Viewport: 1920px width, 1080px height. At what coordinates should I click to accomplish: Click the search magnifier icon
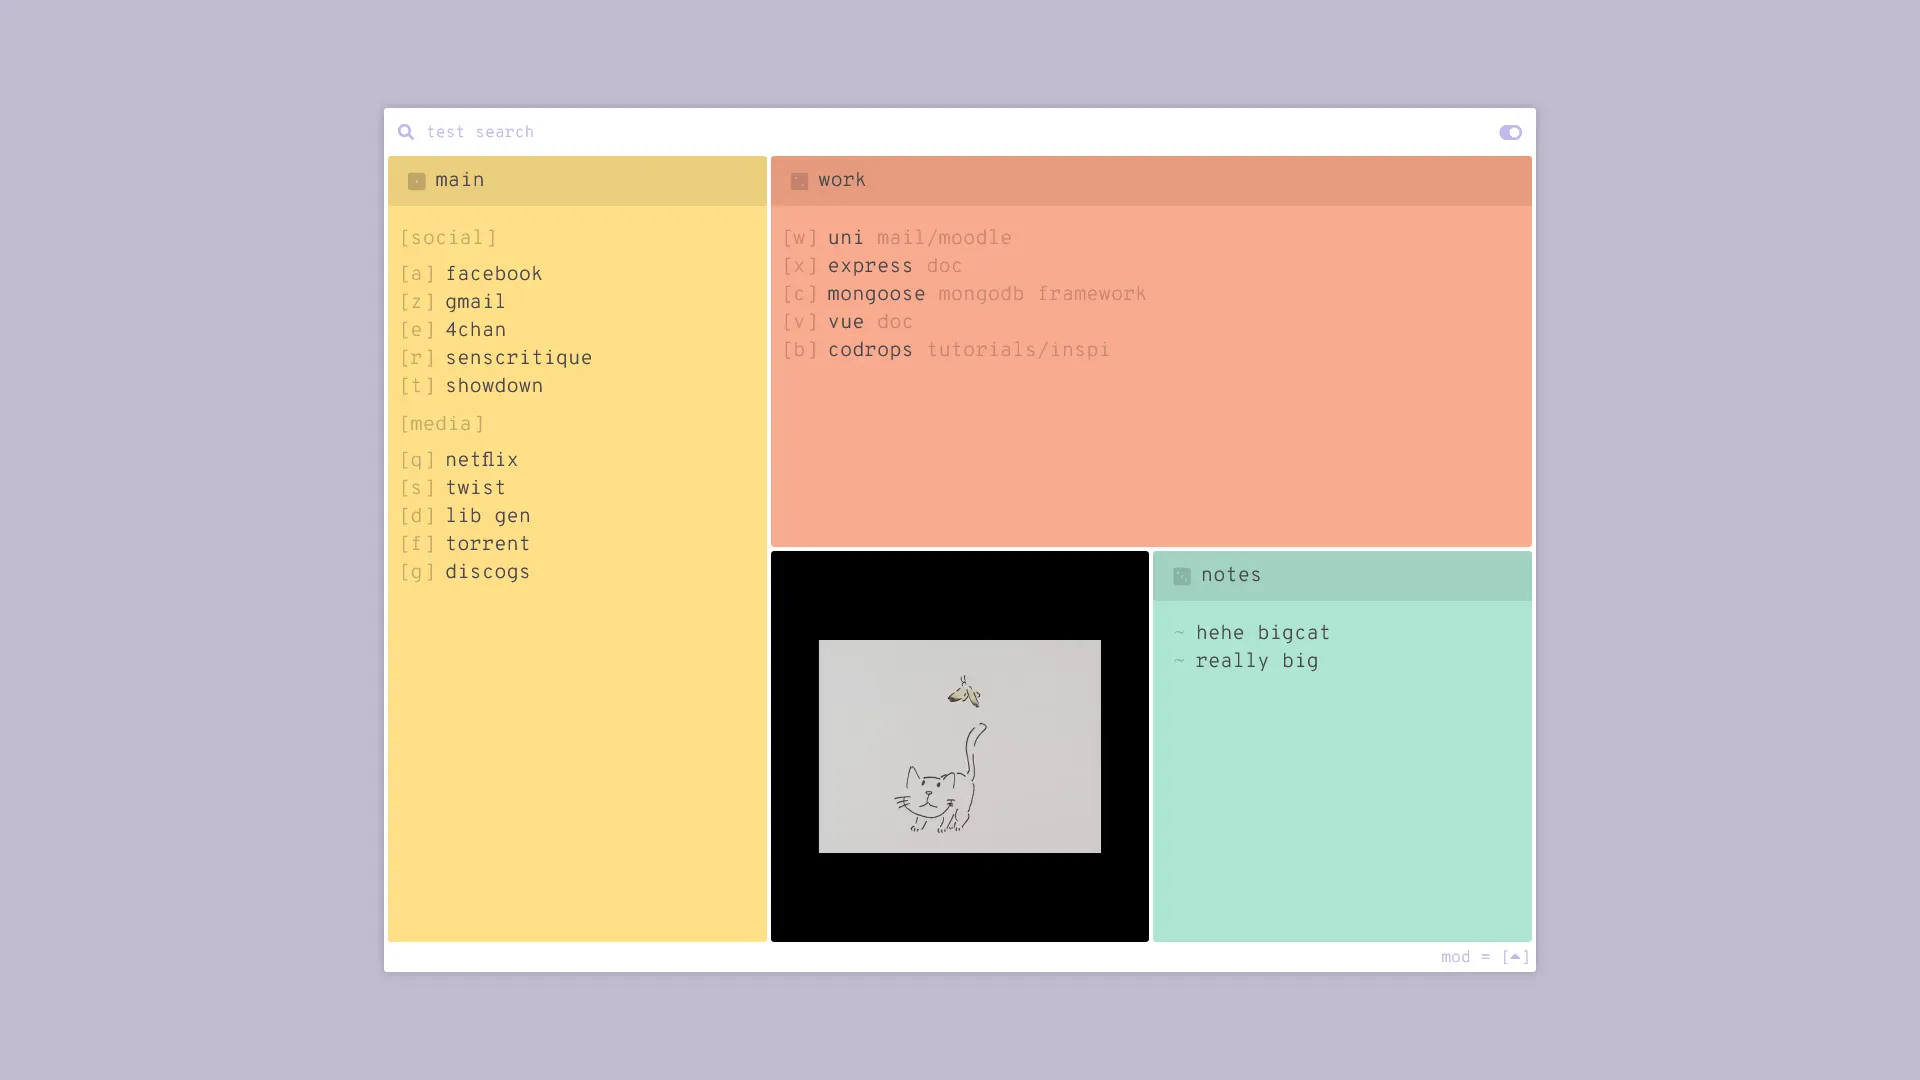click(x=405, y=132)
